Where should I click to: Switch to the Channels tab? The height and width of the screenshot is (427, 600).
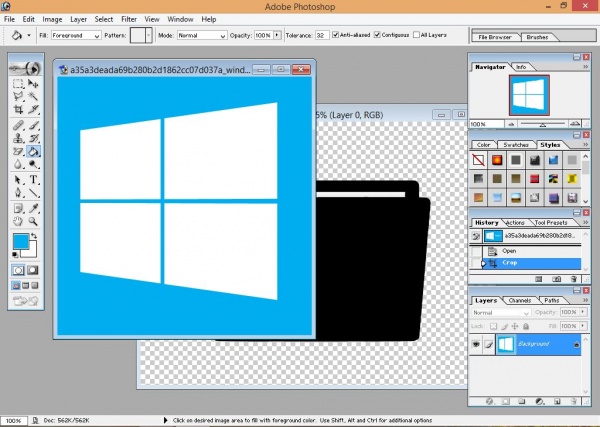pos(520,300)
